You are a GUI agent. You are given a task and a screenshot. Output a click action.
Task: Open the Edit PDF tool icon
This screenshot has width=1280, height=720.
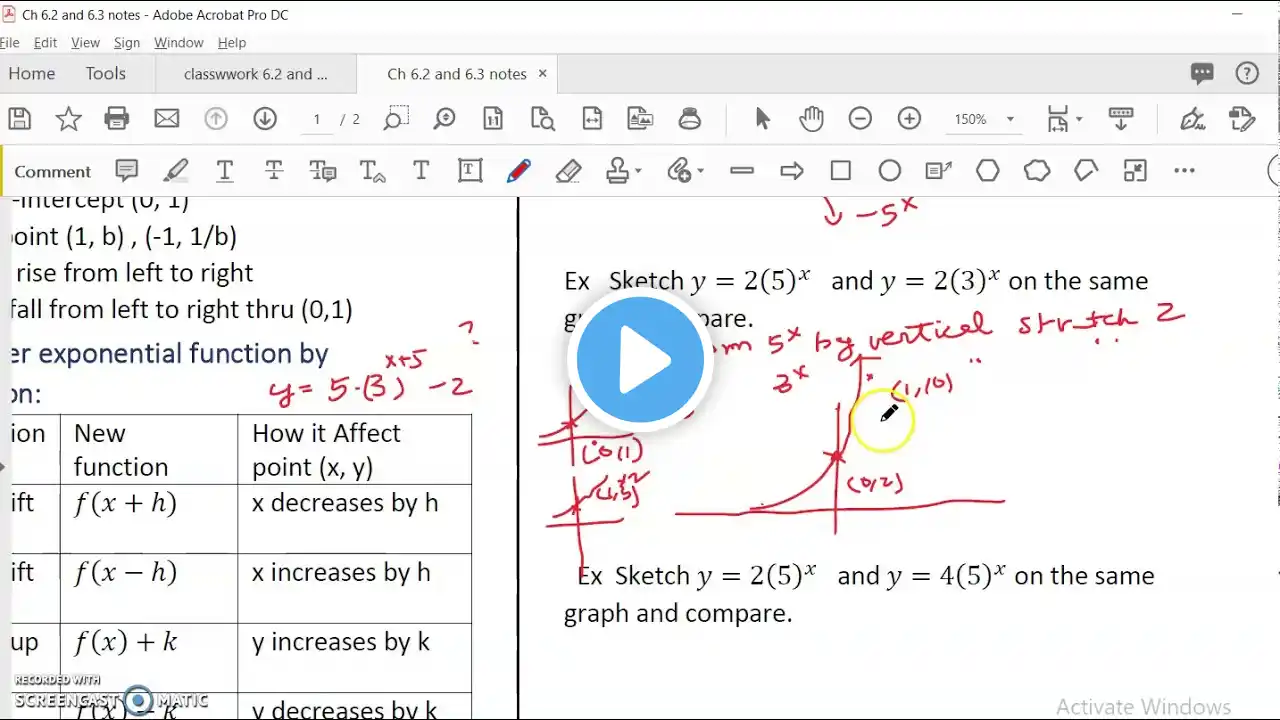(1241, 119)
